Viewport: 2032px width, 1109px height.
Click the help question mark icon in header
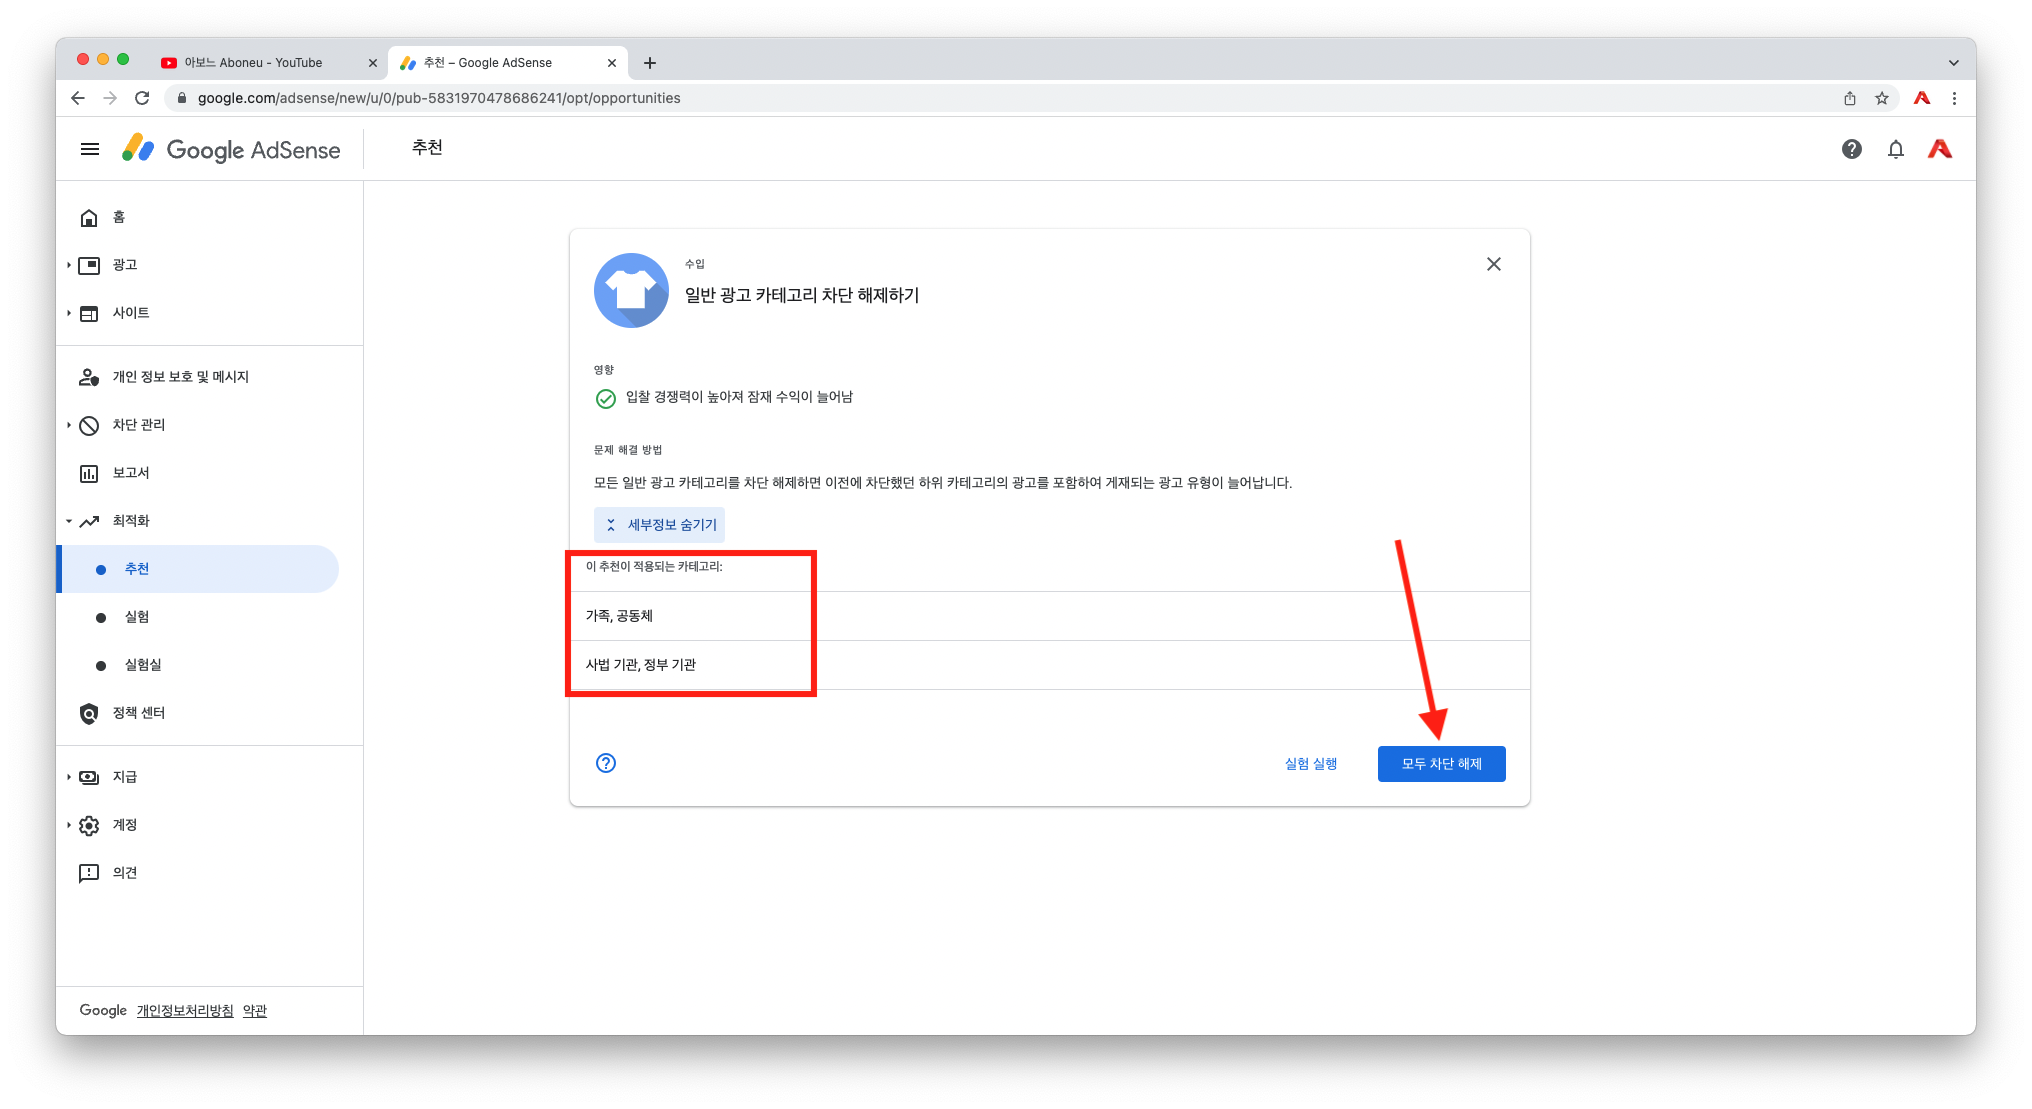point(1851,149)
